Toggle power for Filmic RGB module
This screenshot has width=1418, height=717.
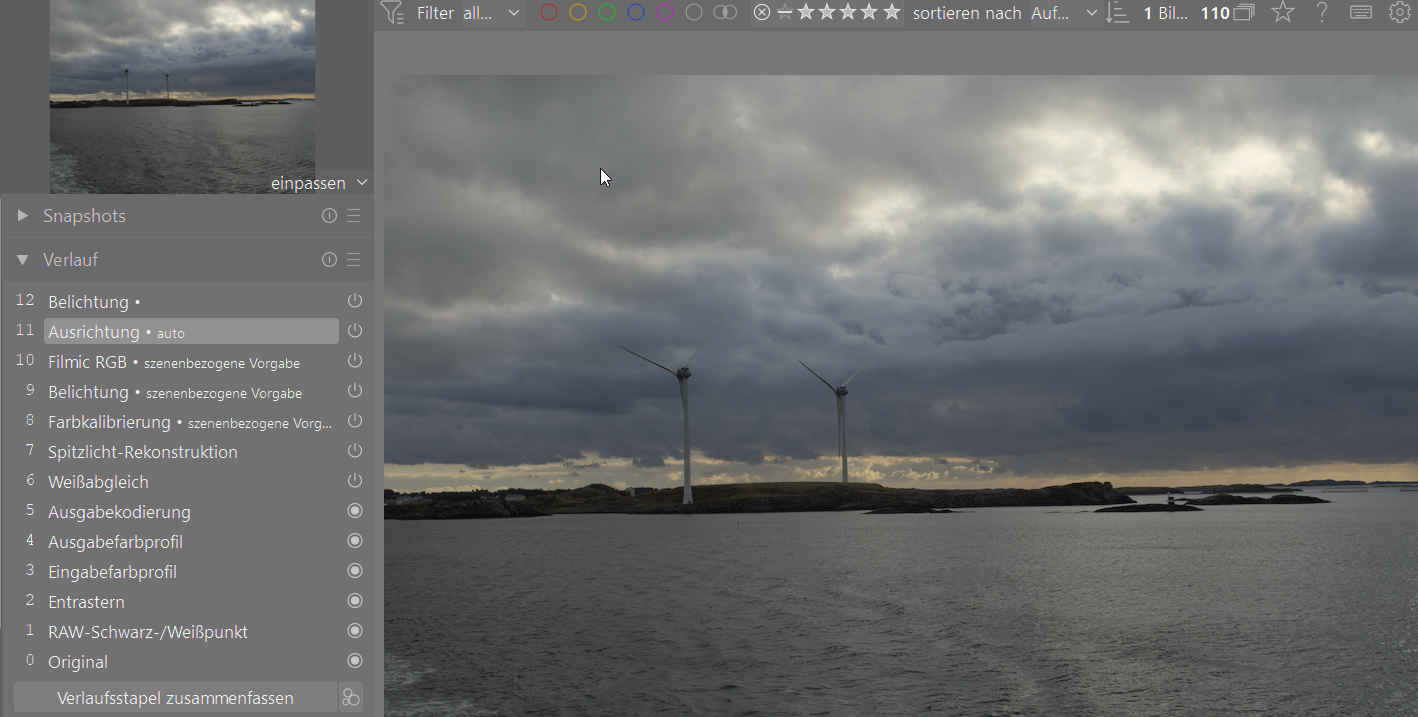point(354,361)
